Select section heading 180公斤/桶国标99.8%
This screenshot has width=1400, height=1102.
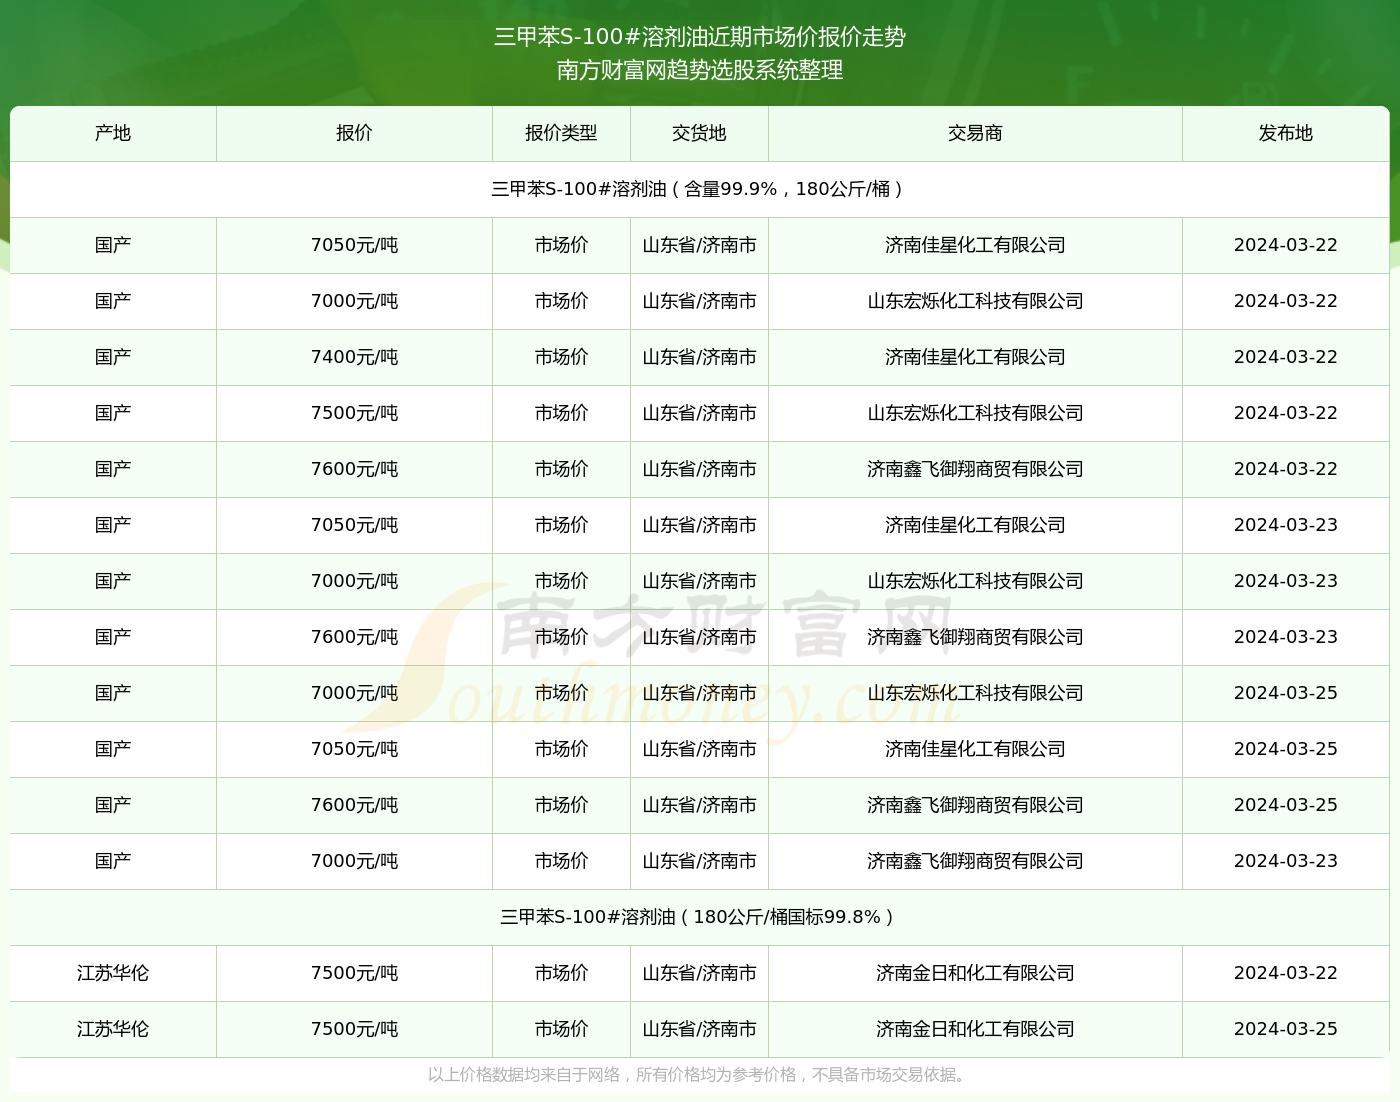click(x=699, y=917)
